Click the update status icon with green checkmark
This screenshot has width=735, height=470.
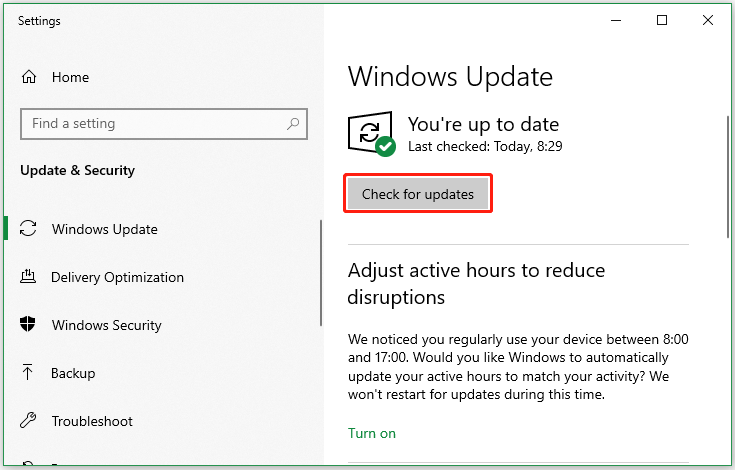click(371, 134)
